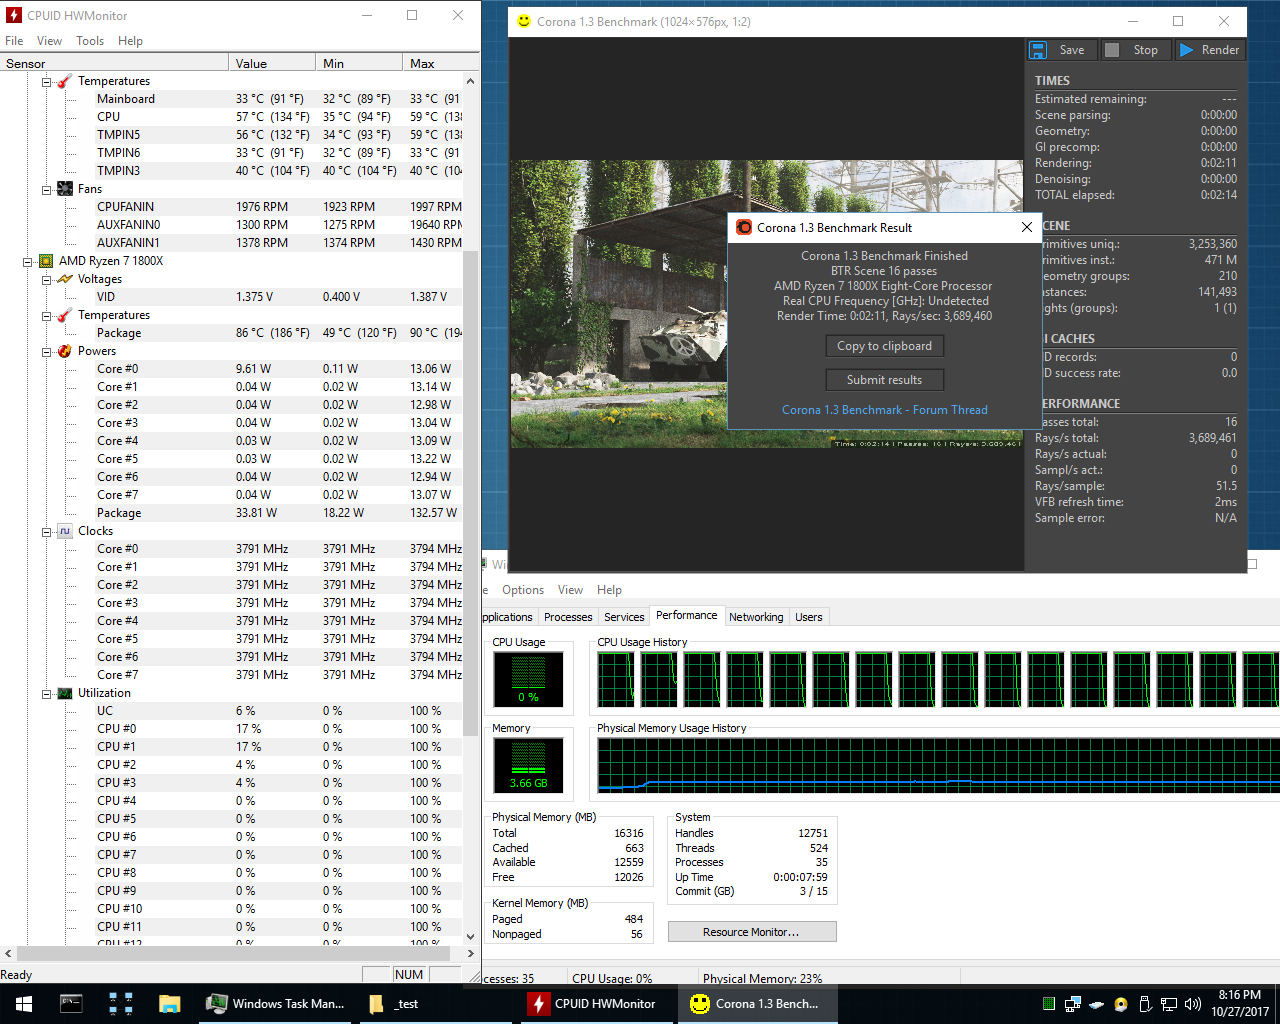Close the Corona Benchmark Result dialog

coord(1027,227)
